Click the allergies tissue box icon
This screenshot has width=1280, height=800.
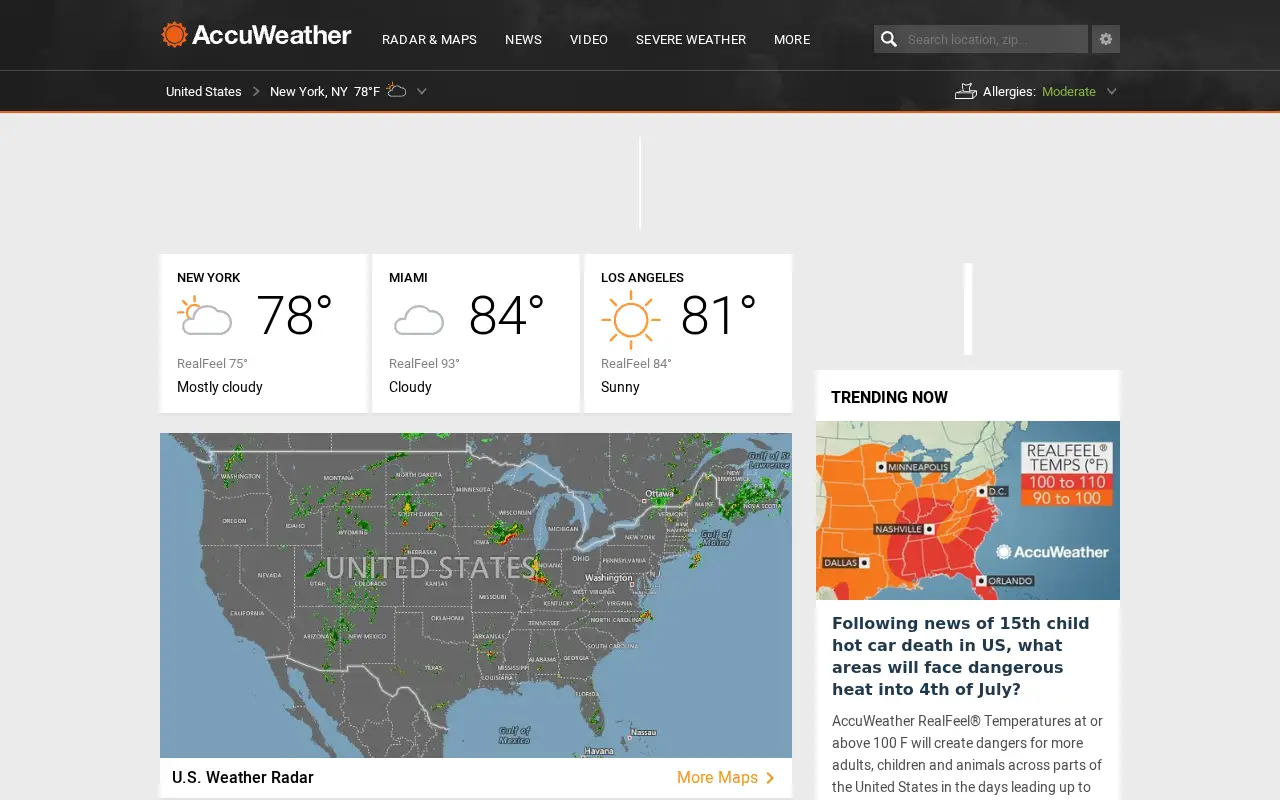pyautogui.click(x=965, y=91)
